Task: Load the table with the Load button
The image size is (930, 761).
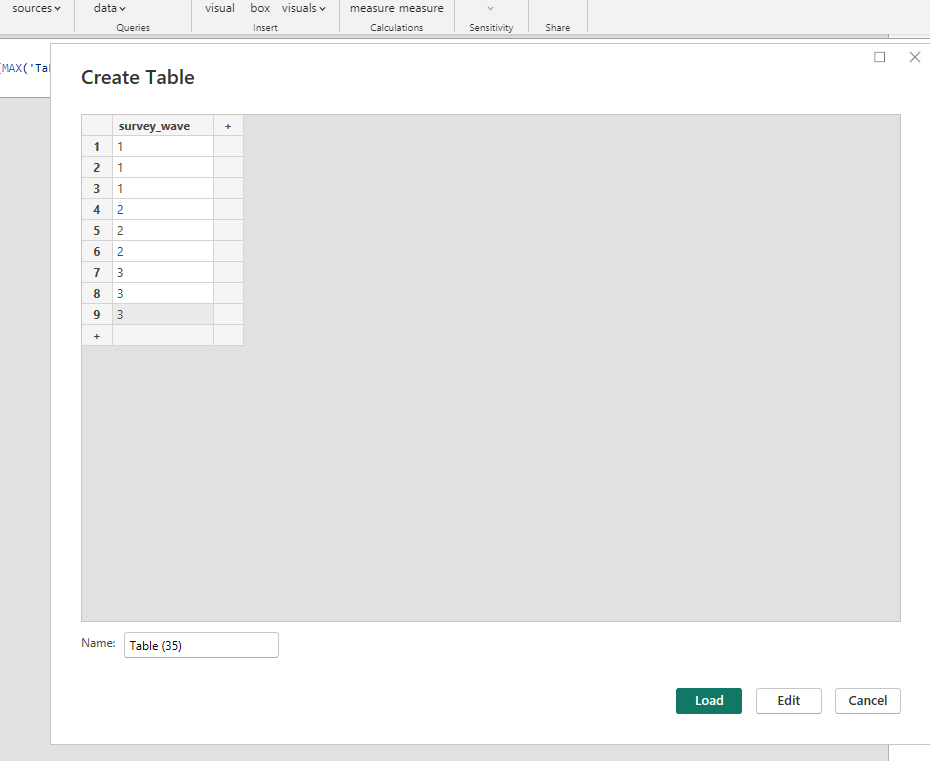Action: pyautogui.click(x=709, y=700)
